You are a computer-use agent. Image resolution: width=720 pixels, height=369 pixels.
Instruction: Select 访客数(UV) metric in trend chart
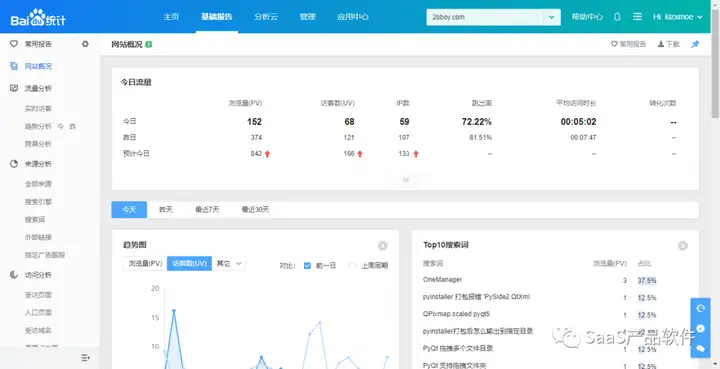point(189,263)
